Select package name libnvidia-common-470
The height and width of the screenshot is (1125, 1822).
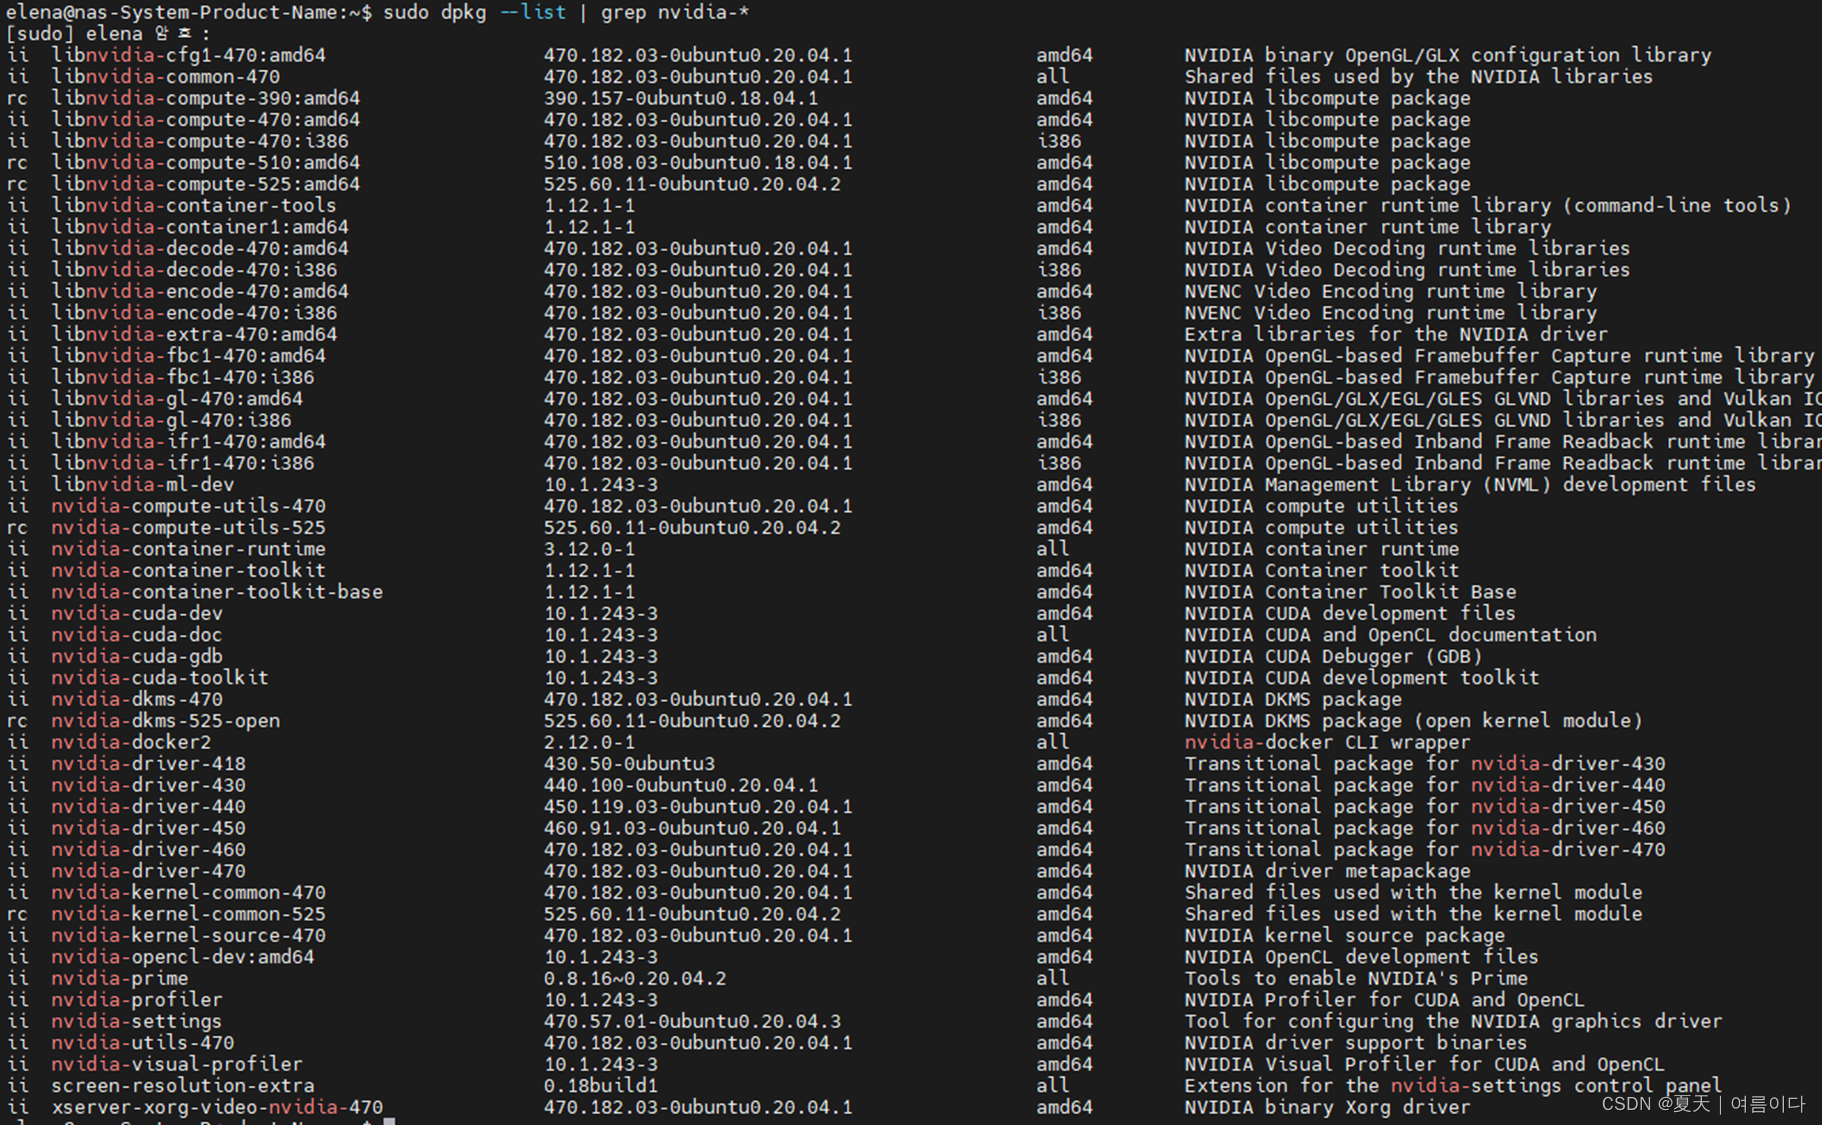pos(166,77)
